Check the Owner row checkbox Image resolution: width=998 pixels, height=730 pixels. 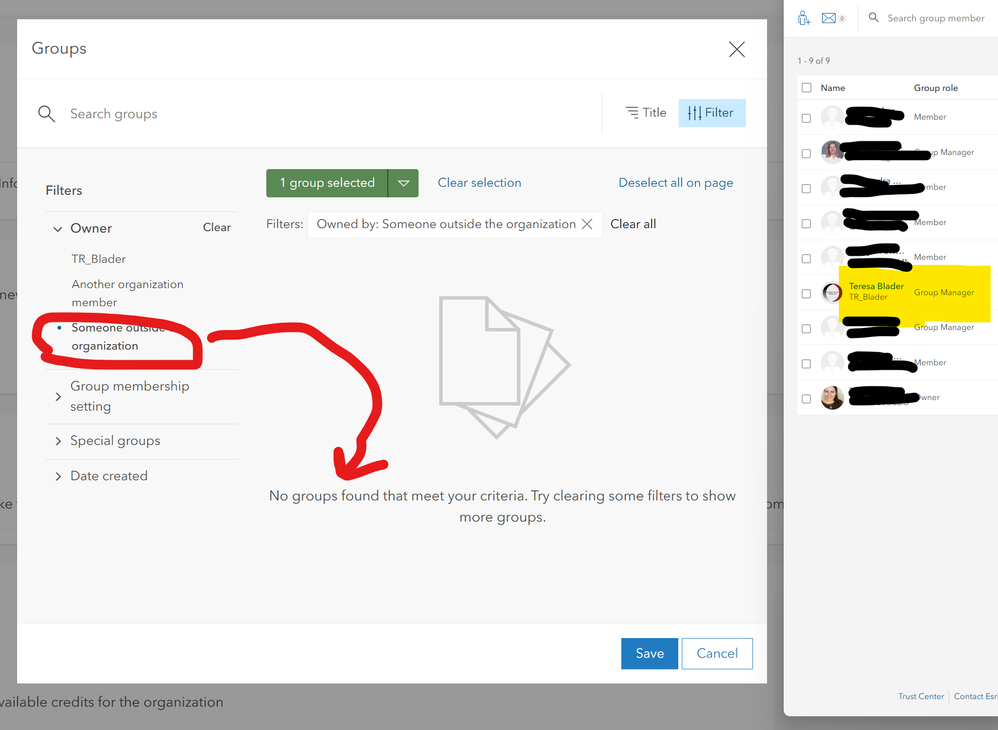(806, 398)
